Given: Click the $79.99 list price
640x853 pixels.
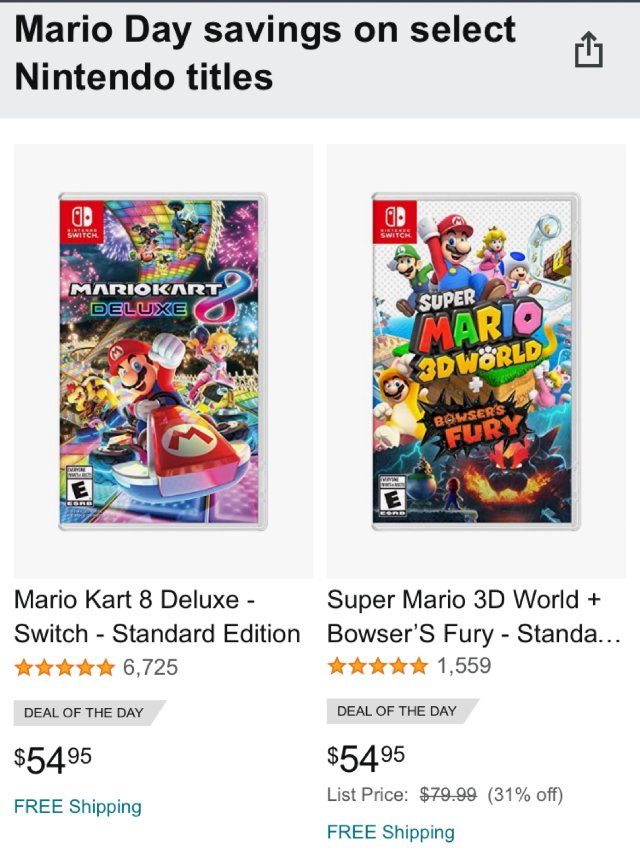Looking at the screenshot, I should pyautogui.click(x=448, y=795).
